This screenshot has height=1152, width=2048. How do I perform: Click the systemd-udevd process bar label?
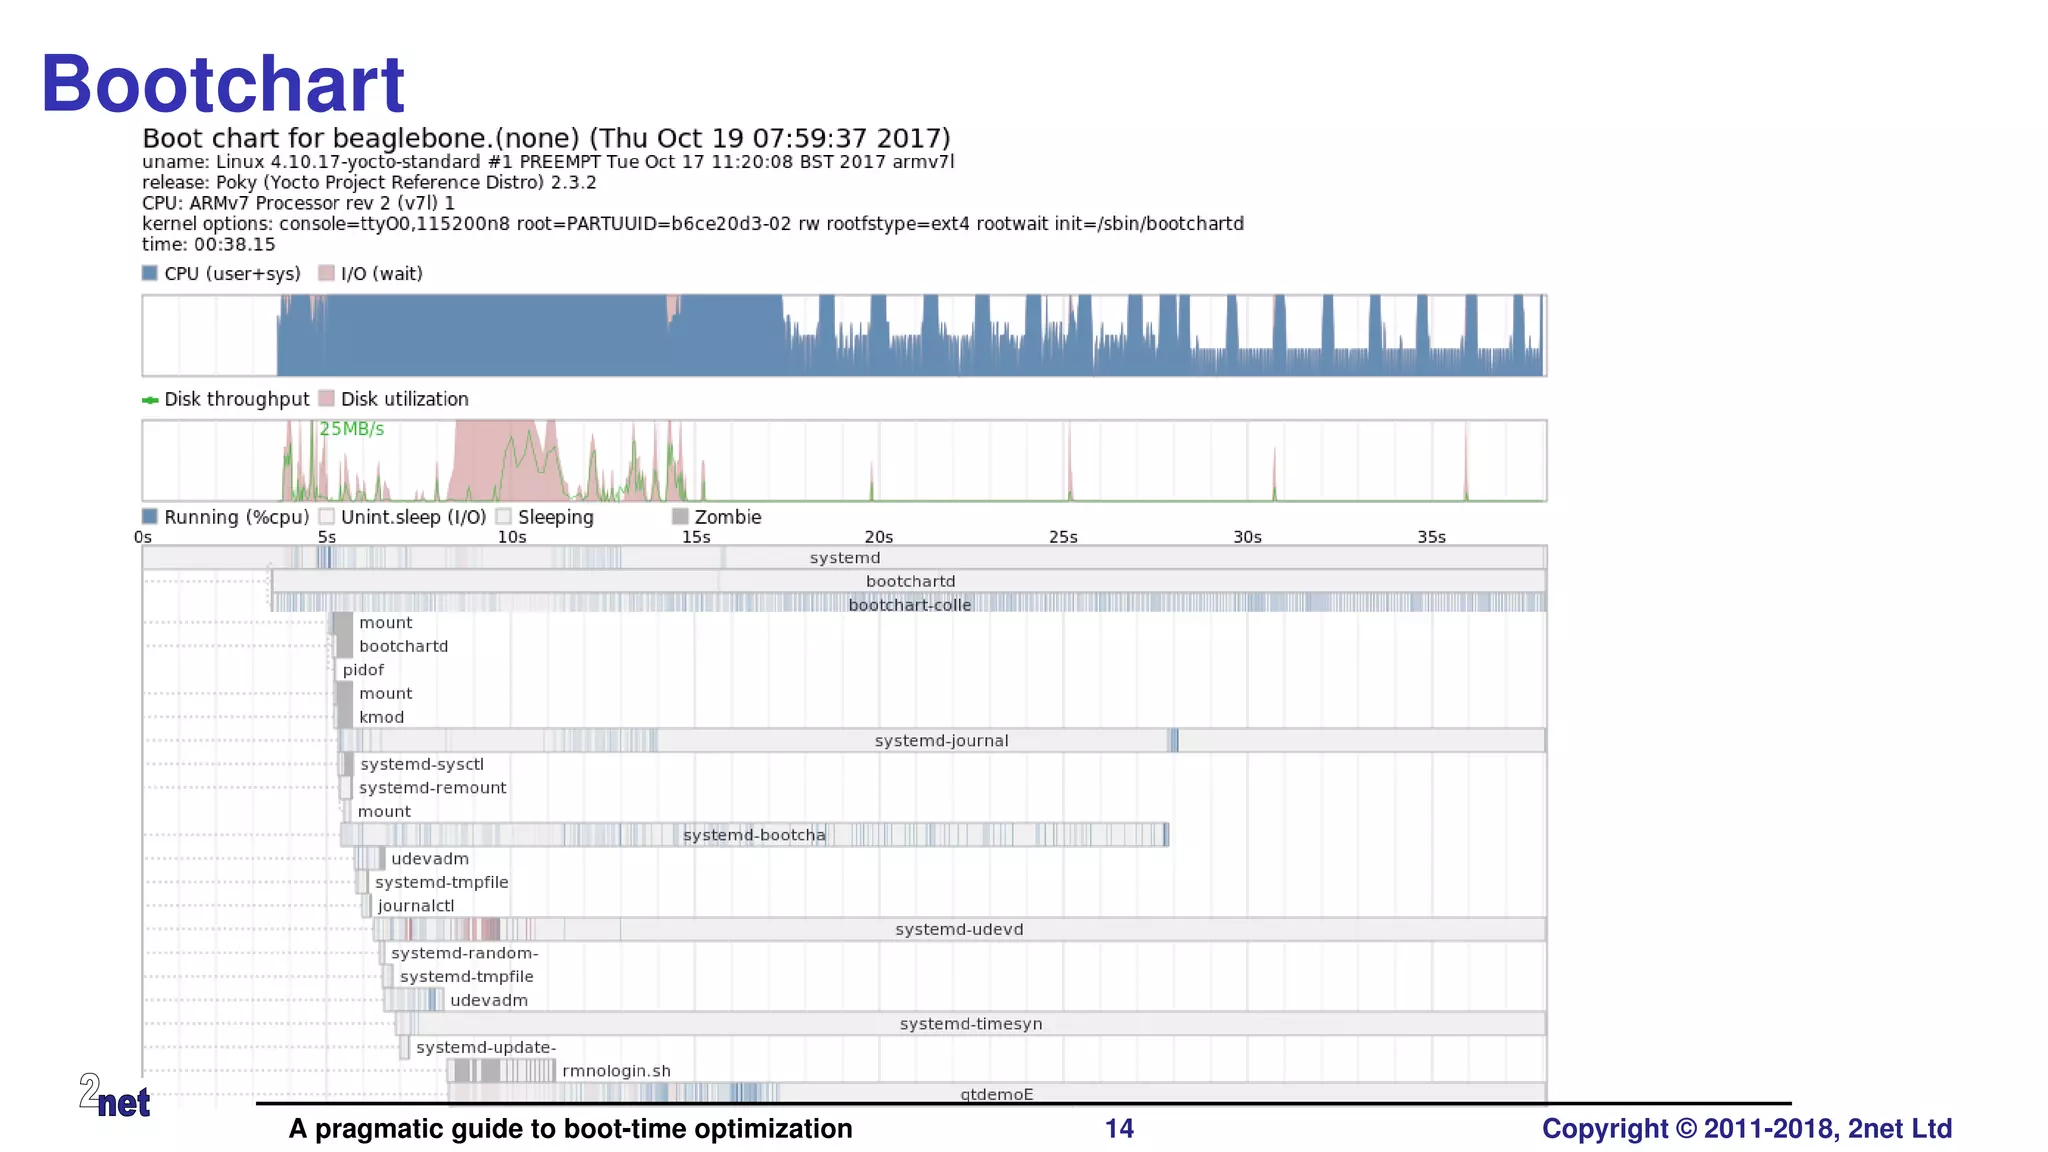point(959,929)
